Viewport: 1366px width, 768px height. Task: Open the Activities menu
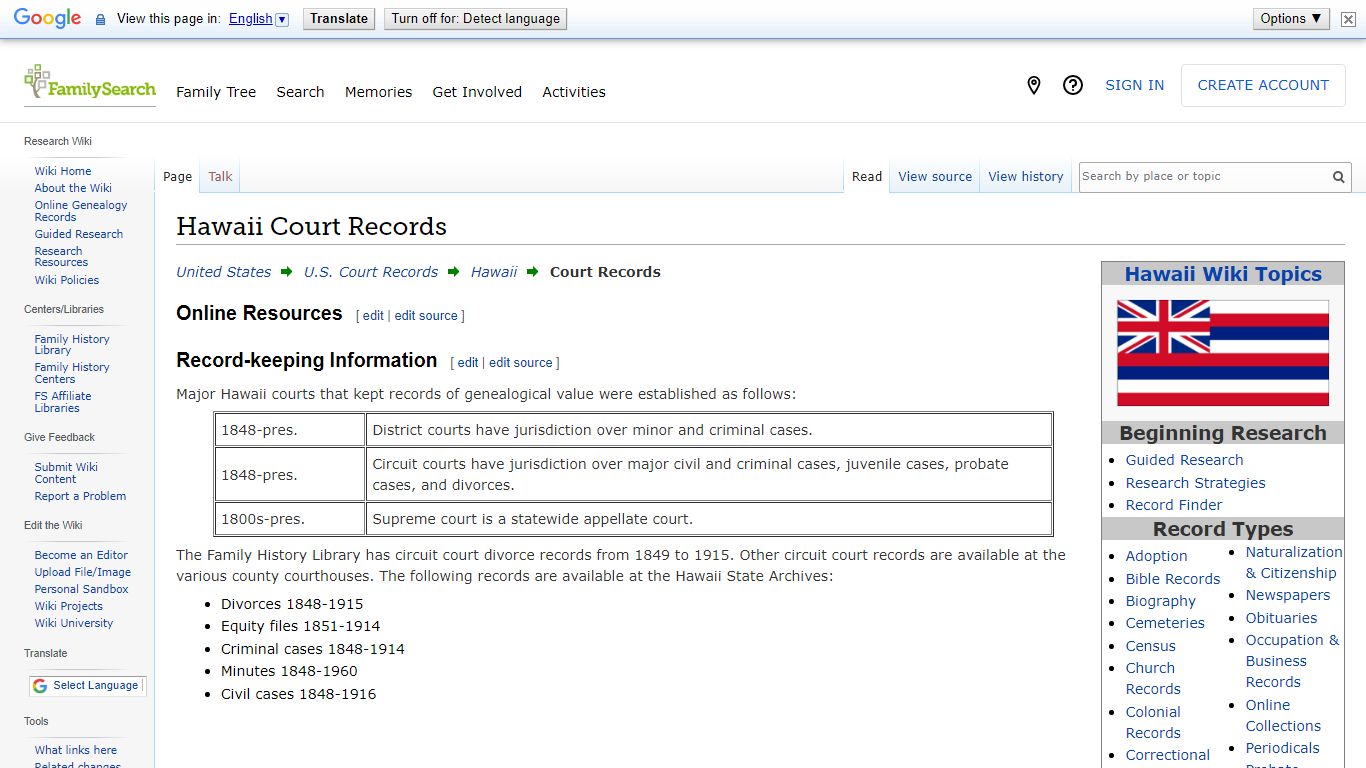point(574,92)
